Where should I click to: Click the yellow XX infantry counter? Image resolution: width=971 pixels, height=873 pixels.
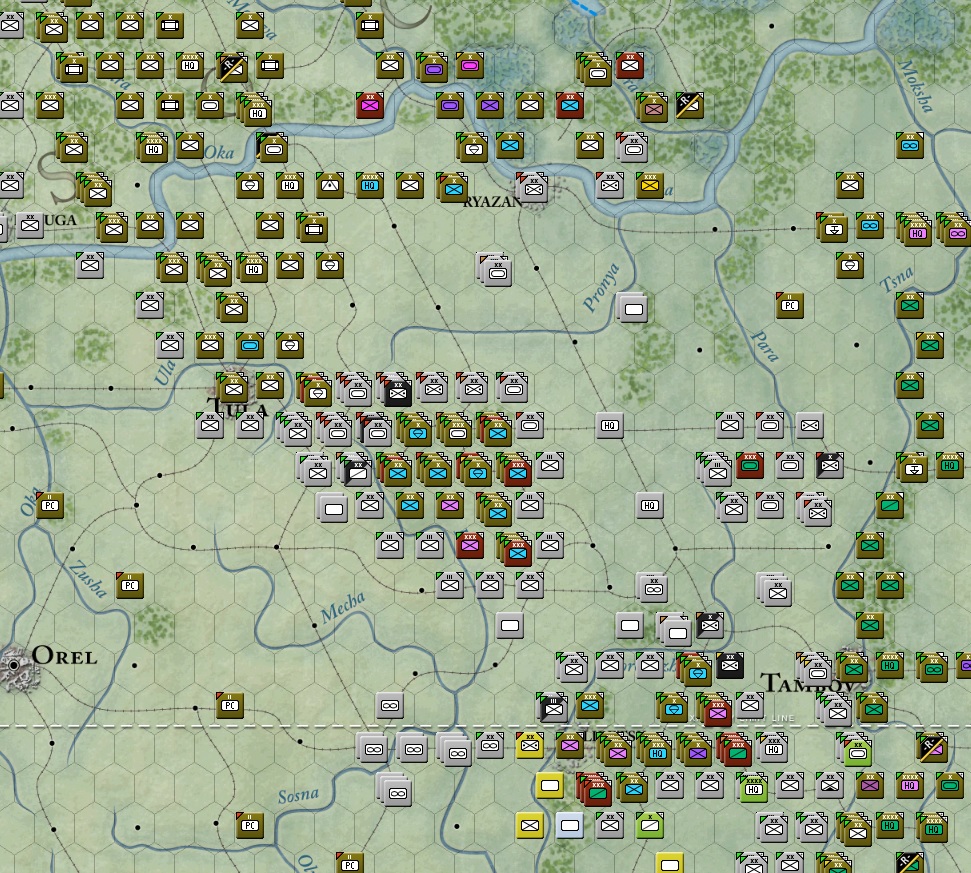pos(529,745)
